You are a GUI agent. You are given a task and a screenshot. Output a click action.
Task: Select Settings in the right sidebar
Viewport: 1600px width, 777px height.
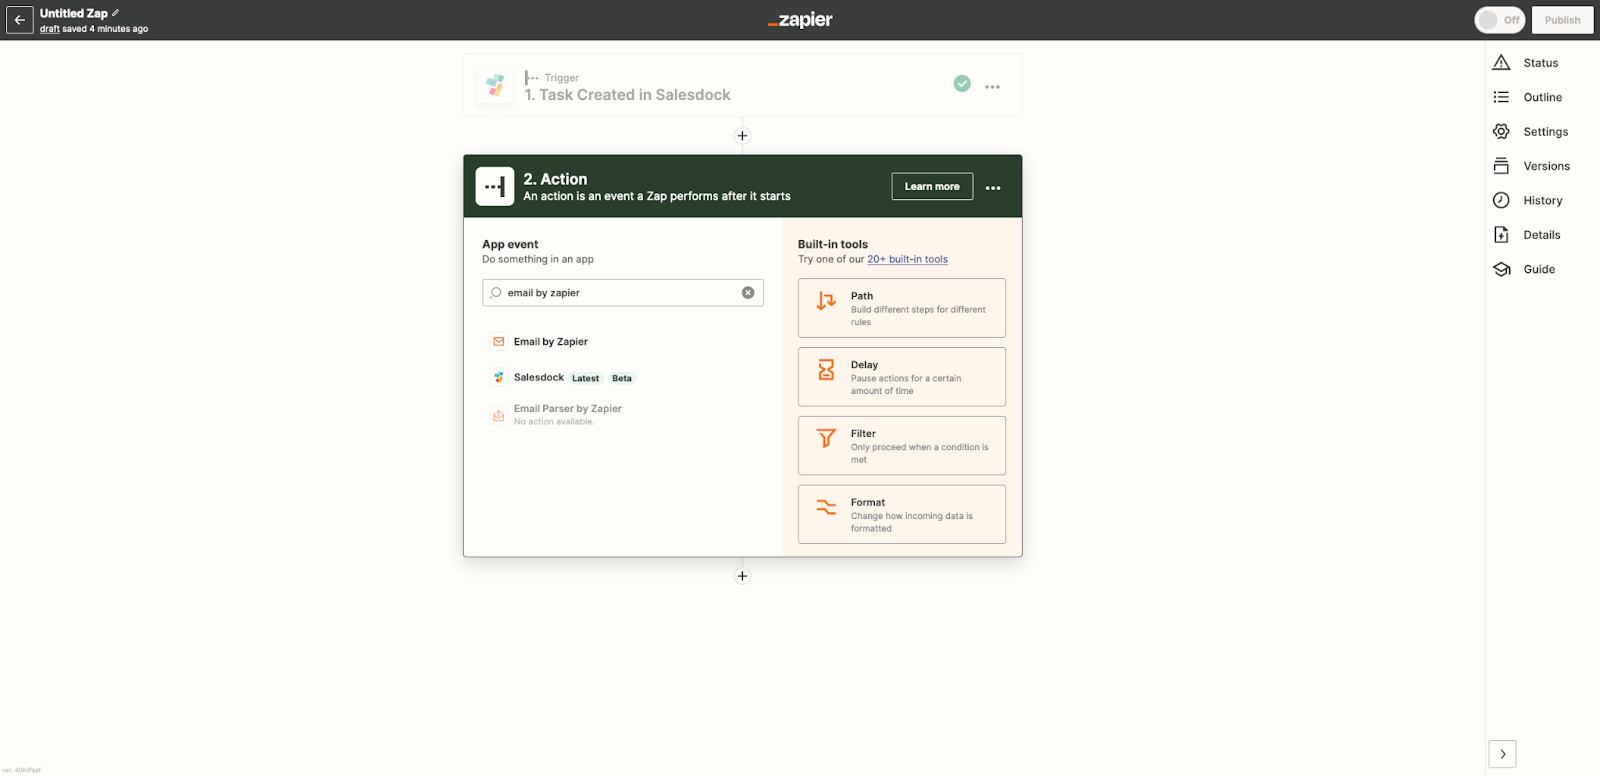(x=1545, y=132)
